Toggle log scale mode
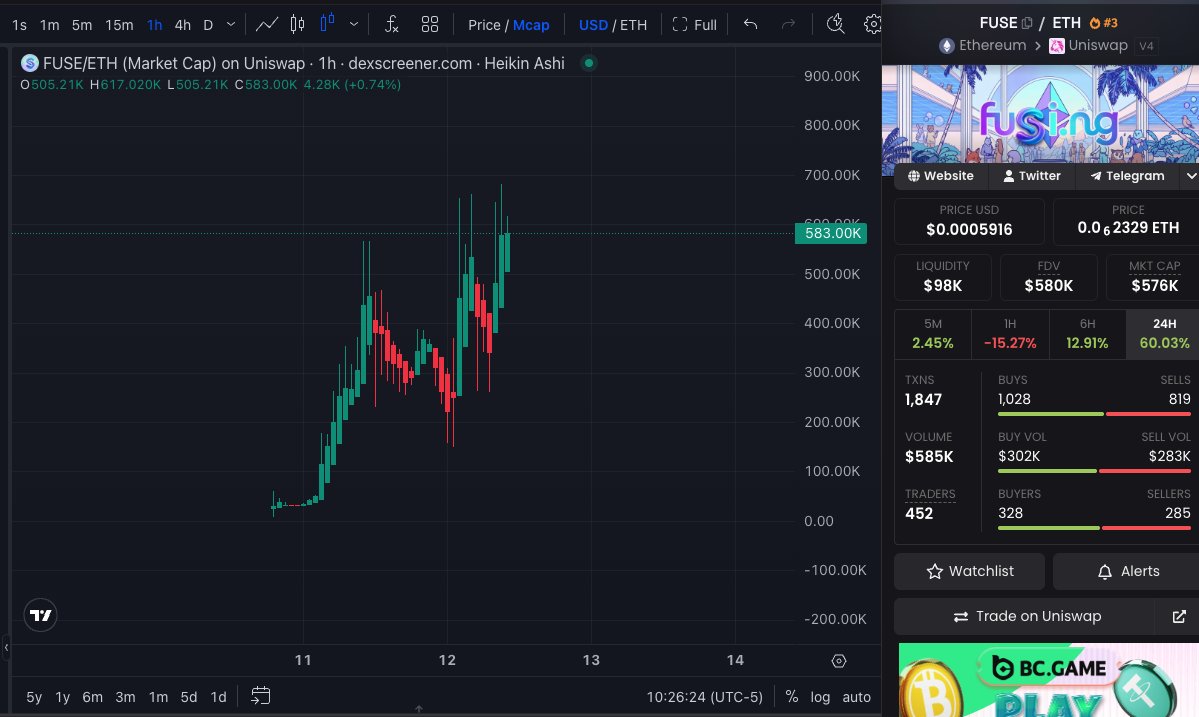This screenshot has height=717, width=1199. 820,697
